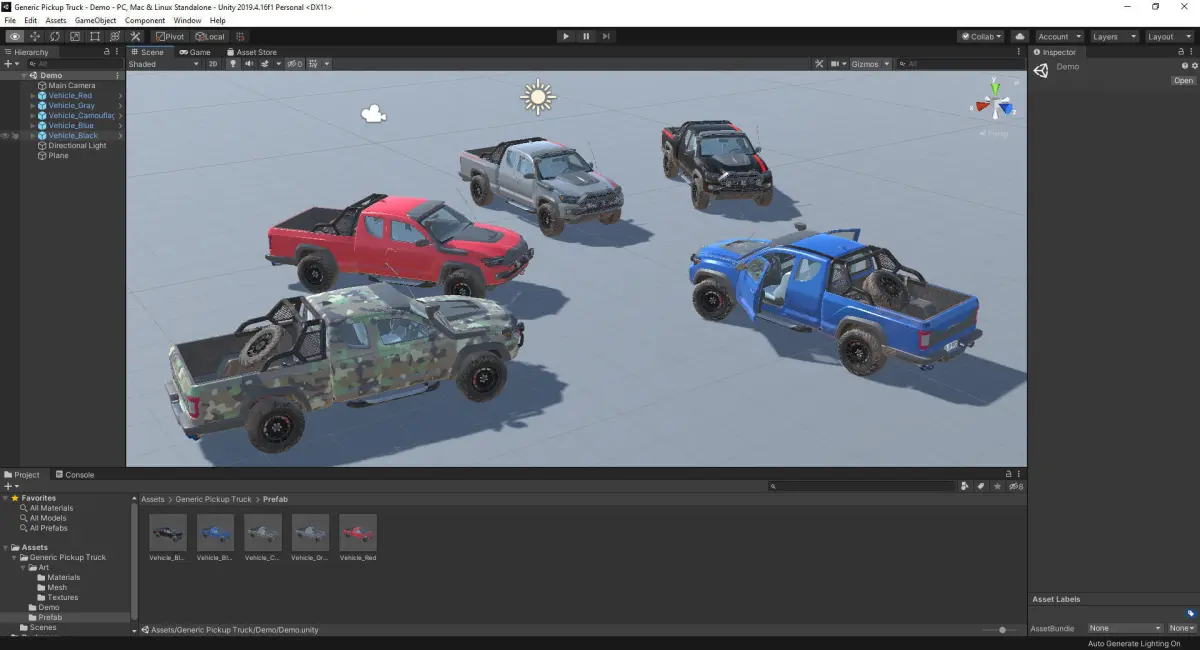Open custom editor tools

(135, 36)
